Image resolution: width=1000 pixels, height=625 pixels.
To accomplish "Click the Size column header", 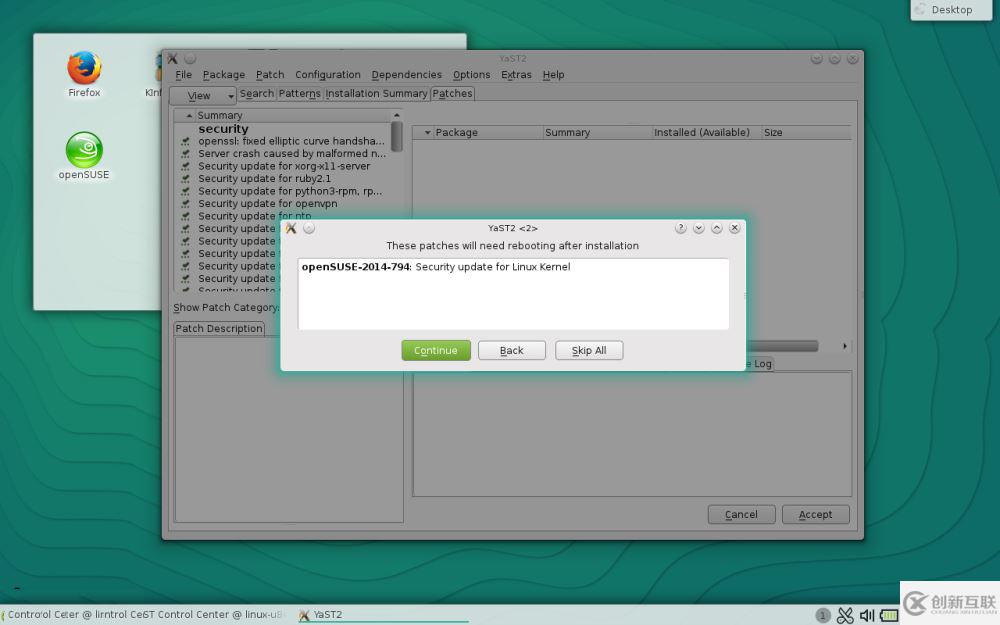I will (806, 133).
